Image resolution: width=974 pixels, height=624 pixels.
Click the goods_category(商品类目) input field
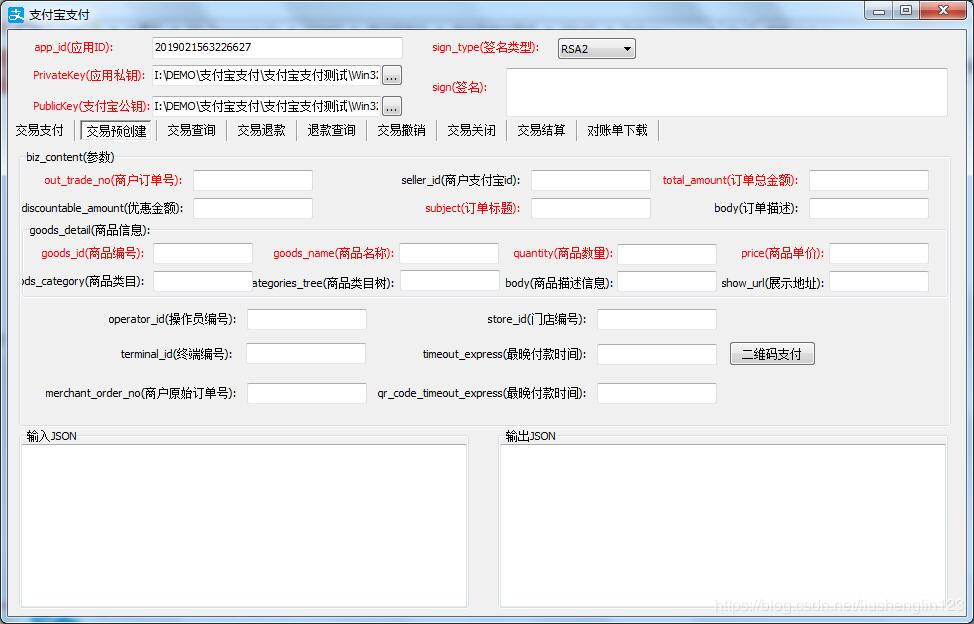pos(203,281)
